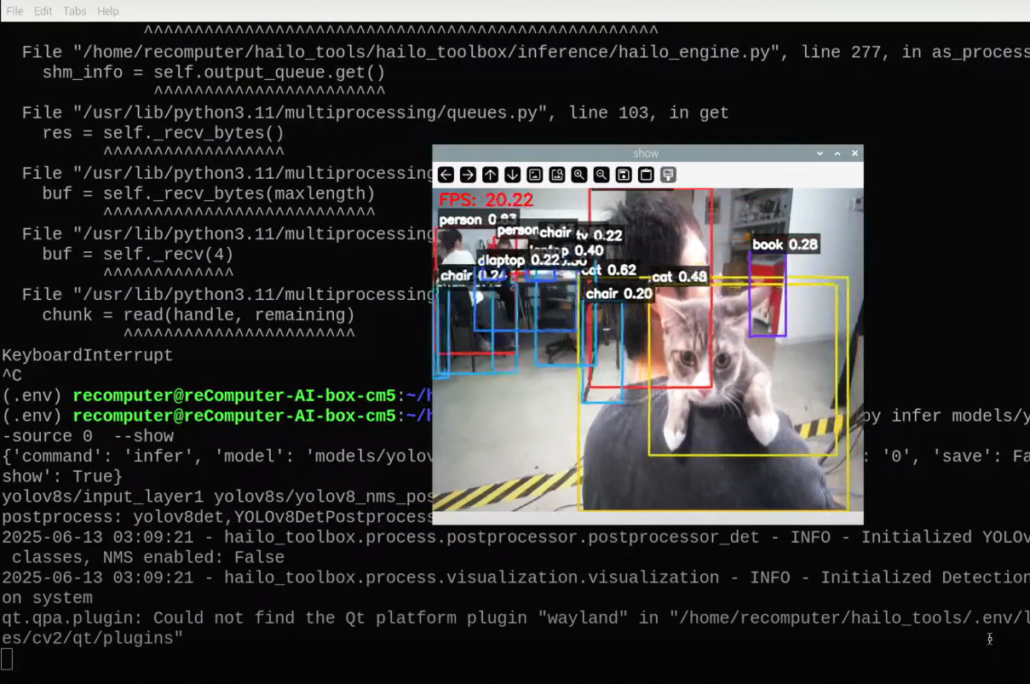Open the Edit menu in terminal
The image size is (1030, 684).
[x=43, y=11]
